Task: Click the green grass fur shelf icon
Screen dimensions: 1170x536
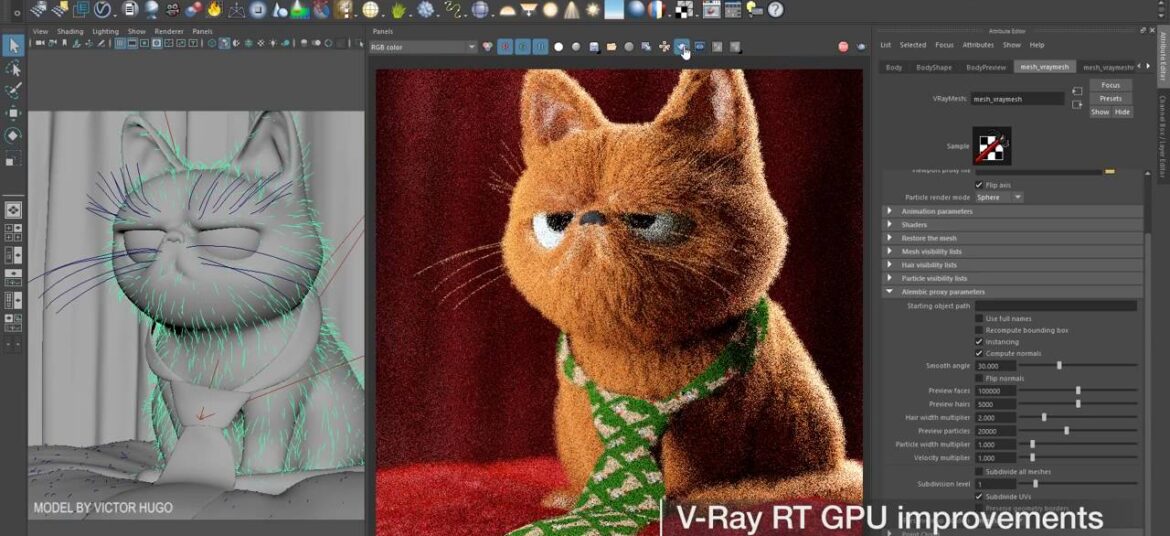Action: click(398, 10)
